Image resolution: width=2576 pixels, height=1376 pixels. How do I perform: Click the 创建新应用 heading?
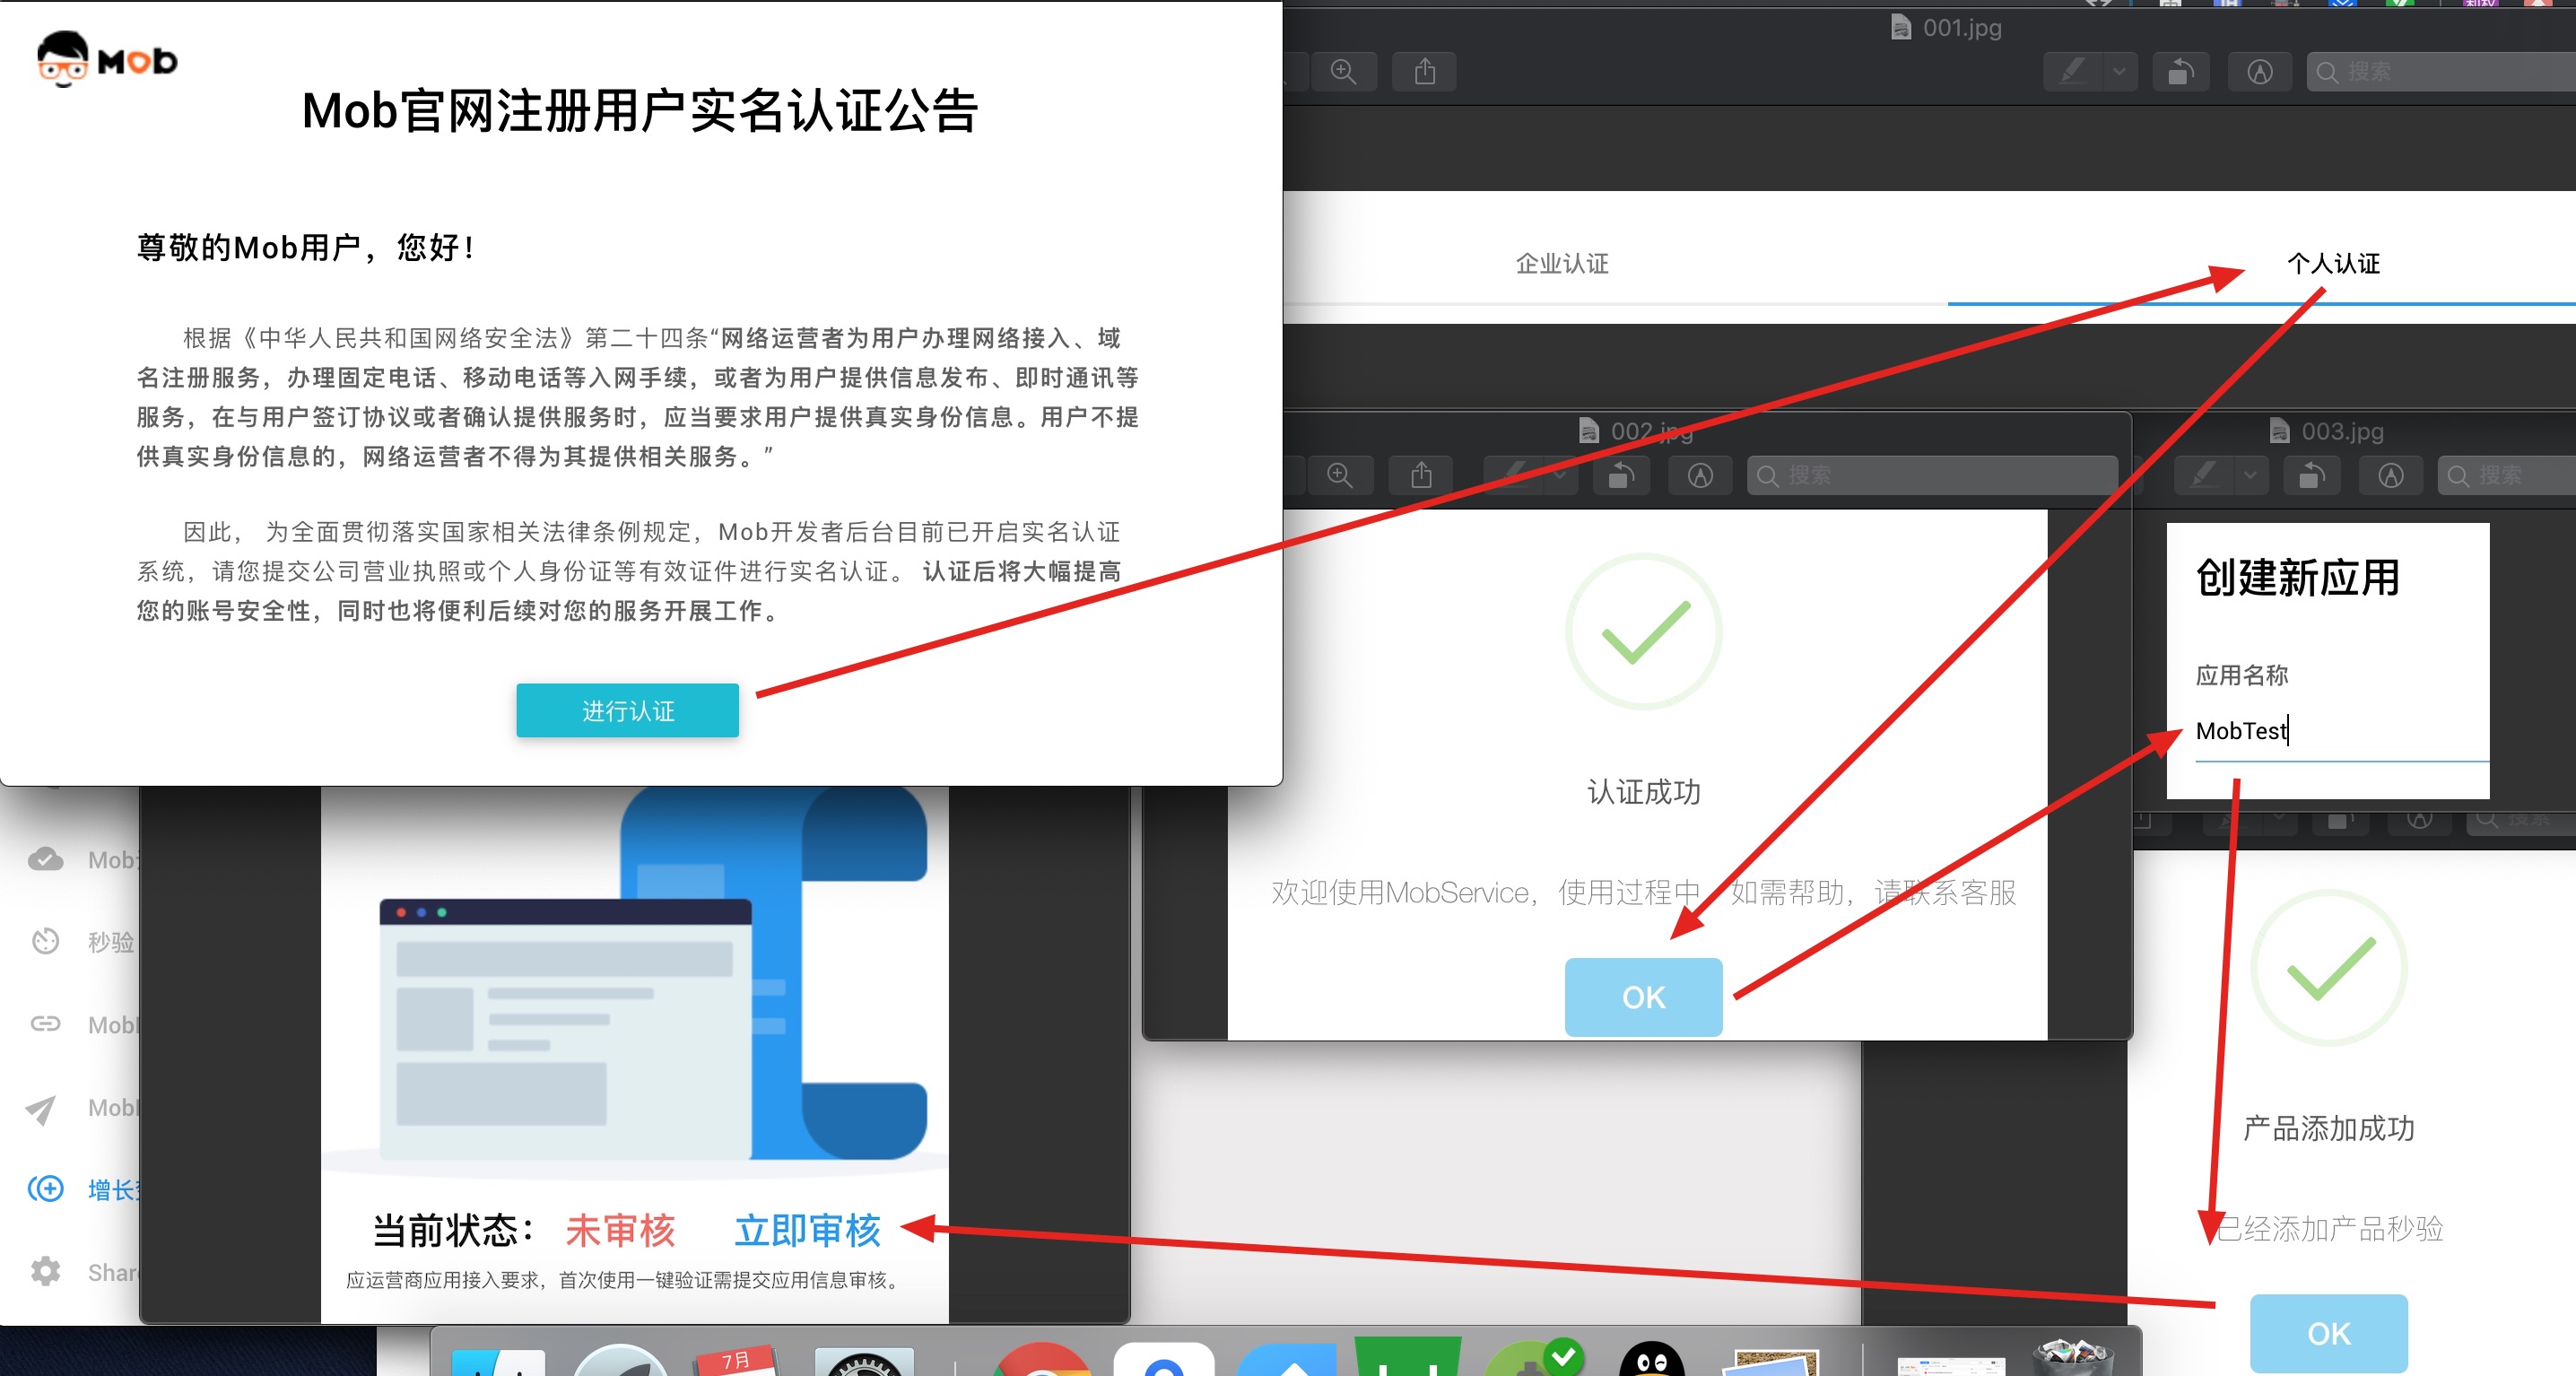click(x=2298, y=577)
